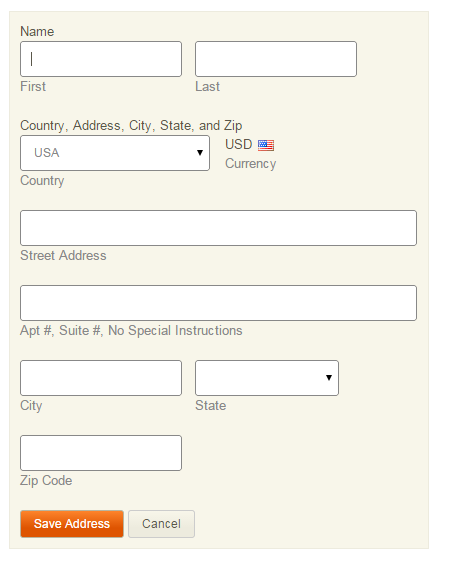Click the Zip Code label

[x=46, y=480]
